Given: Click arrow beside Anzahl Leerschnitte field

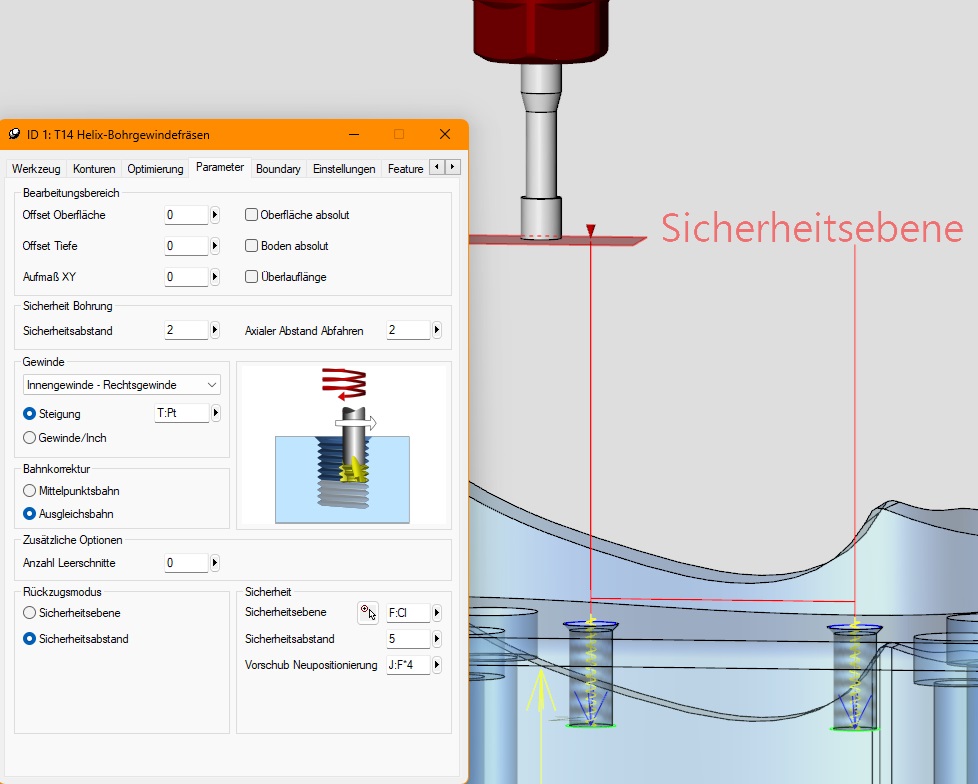Looking at the screenshot, I should [215, 563].
